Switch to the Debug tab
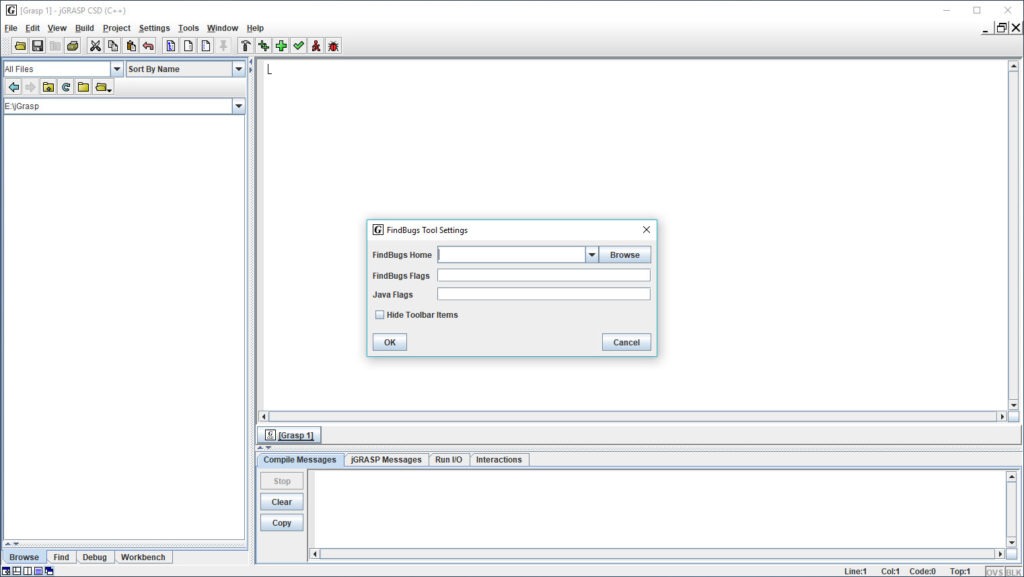The image size is (1024, 577). [95, 557]
